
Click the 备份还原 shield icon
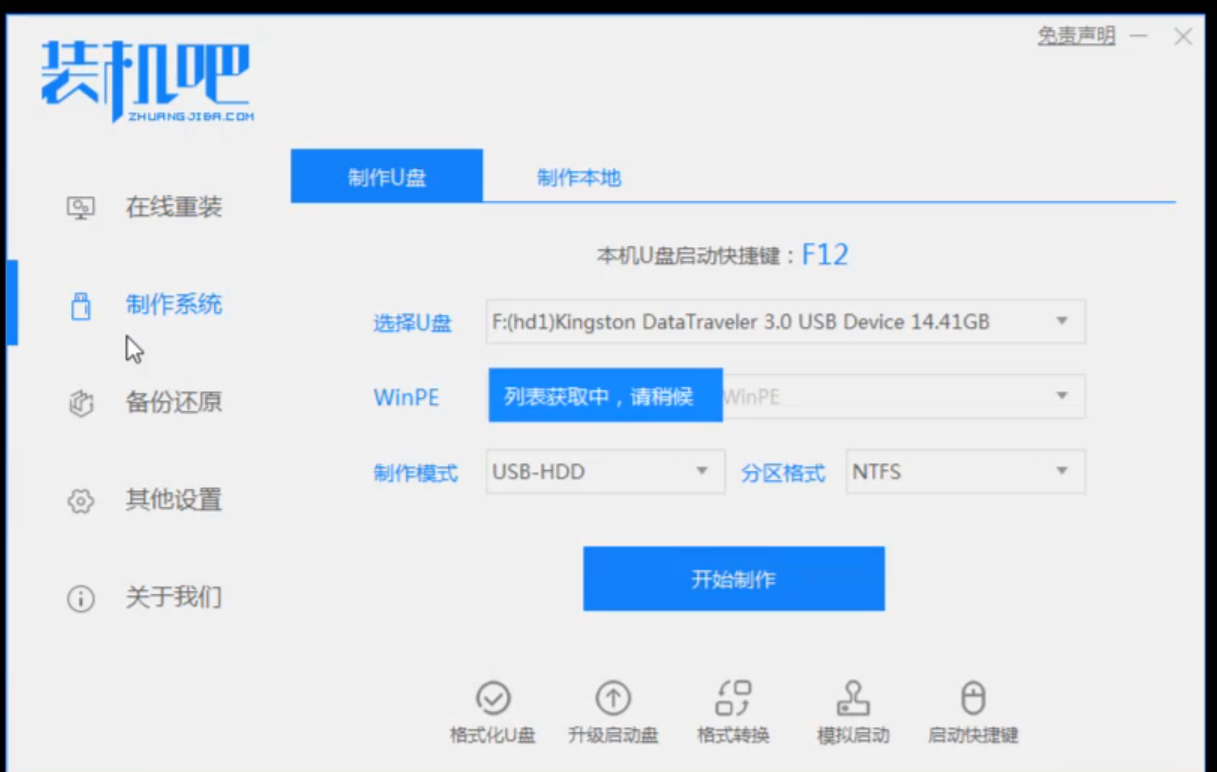click(80, 403)
